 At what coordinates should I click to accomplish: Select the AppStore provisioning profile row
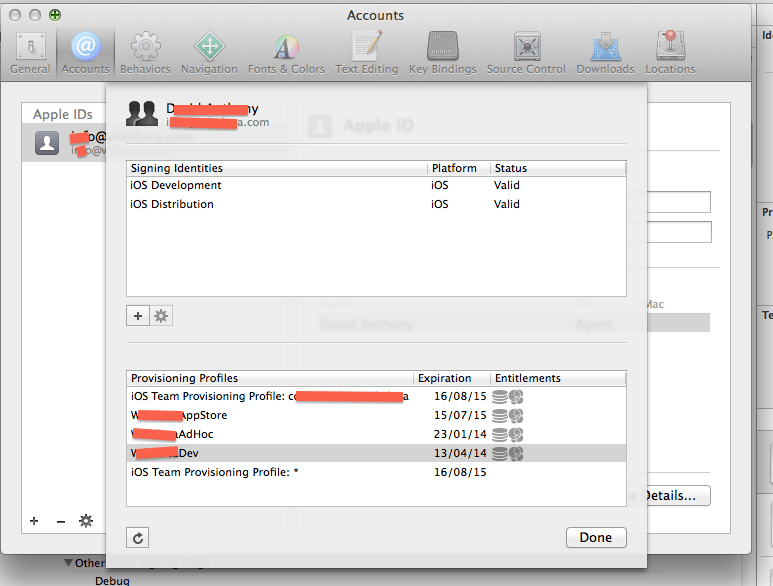click(x=376, y=415)
